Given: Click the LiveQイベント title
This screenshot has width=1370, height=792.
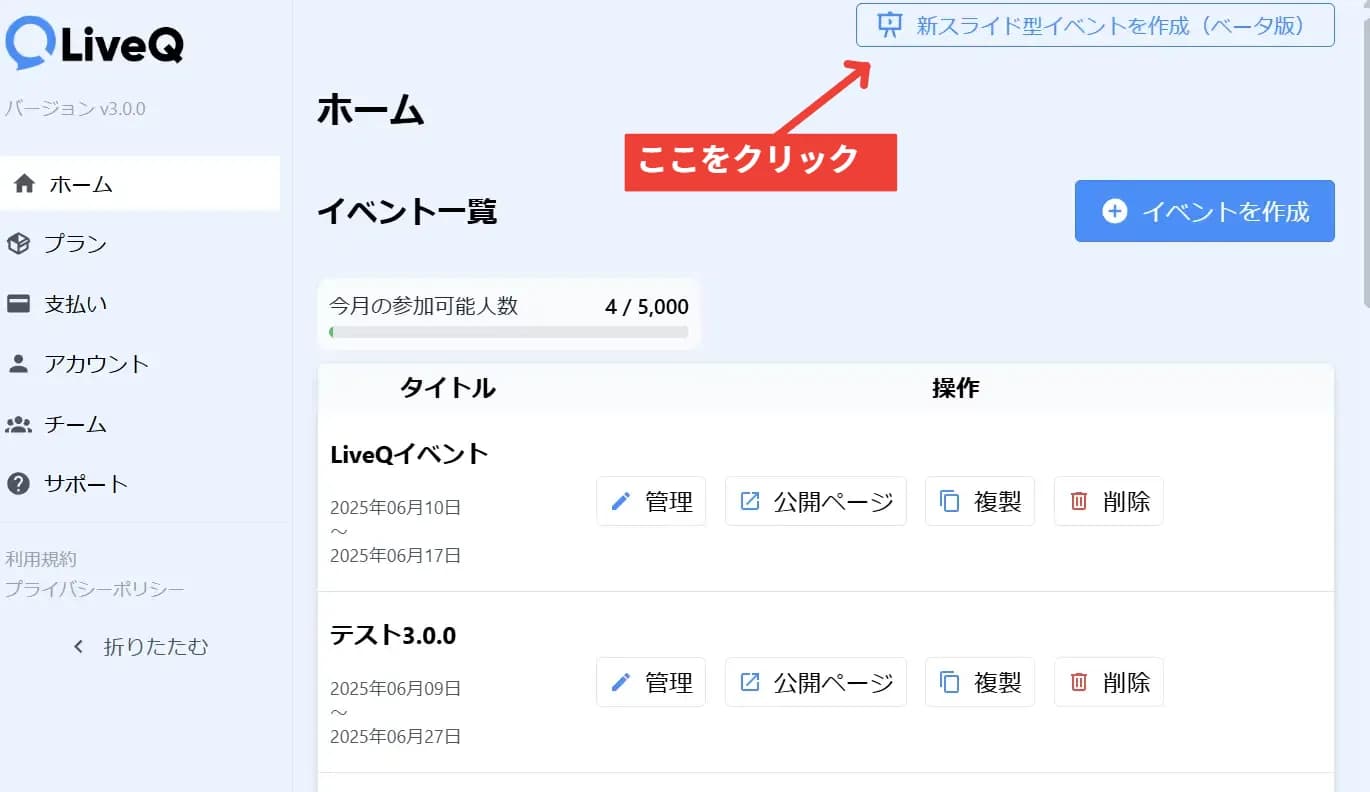Looking at the screenshot, I should click(409, 454).
